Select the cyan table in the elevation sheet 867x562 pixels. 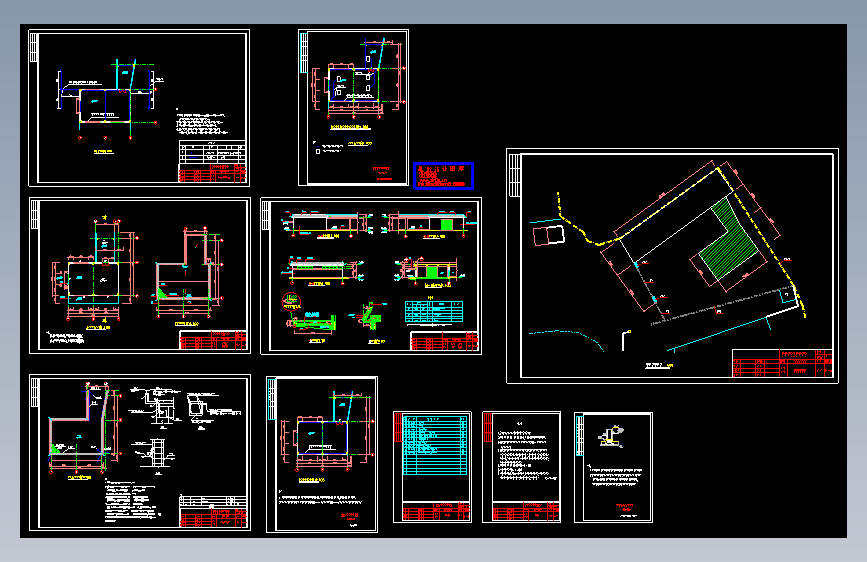pos(434,311)
